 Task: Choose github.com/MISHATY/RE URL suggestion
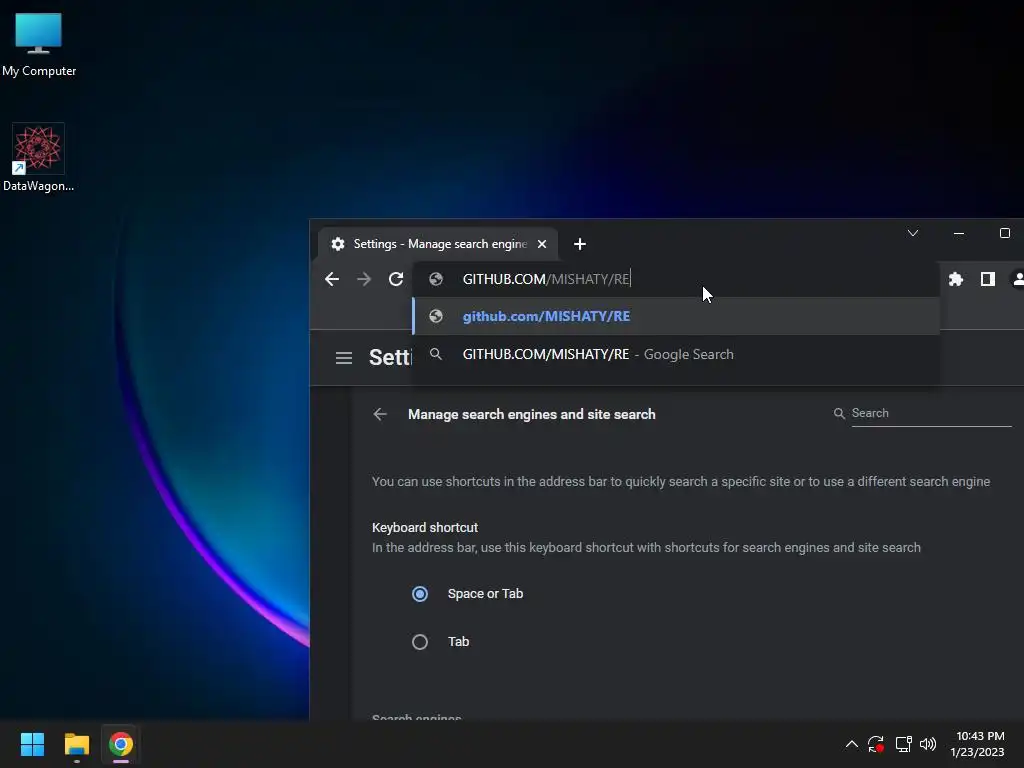pyautogui.click(x=676, y=316)
